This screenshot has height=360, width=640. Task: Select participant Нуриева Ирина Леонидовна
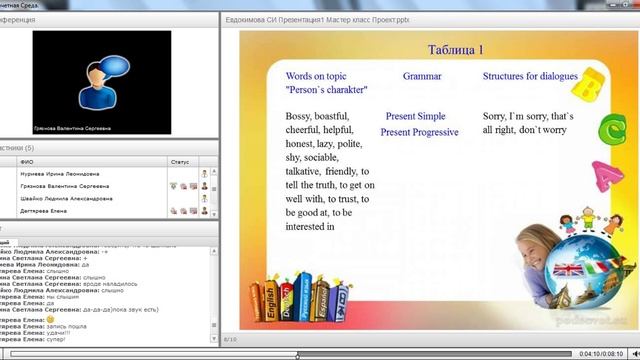click(x=60, y=174)
